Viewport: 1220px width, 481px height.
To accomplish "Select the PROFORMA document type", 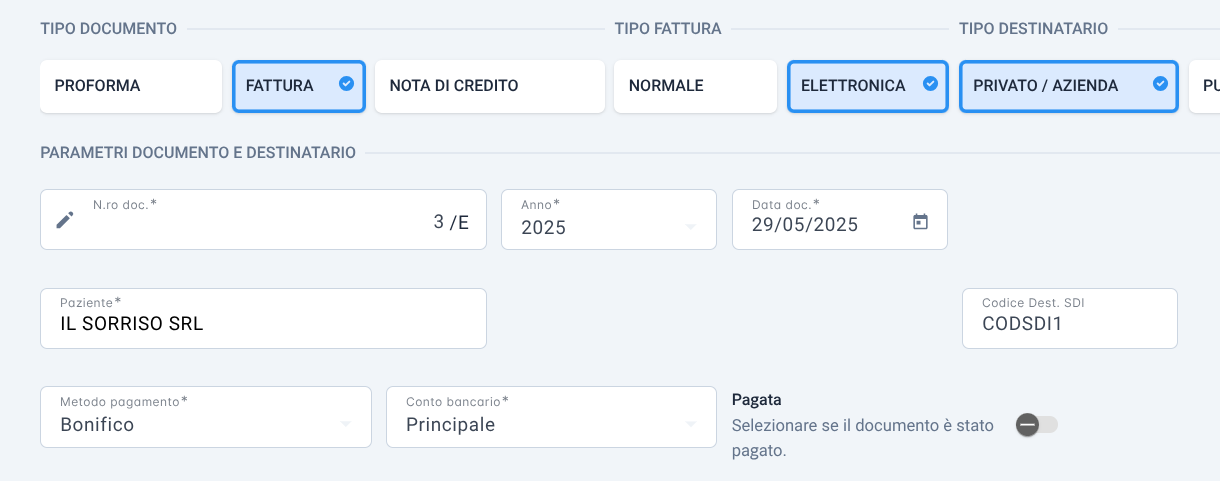I will [131, 86].
